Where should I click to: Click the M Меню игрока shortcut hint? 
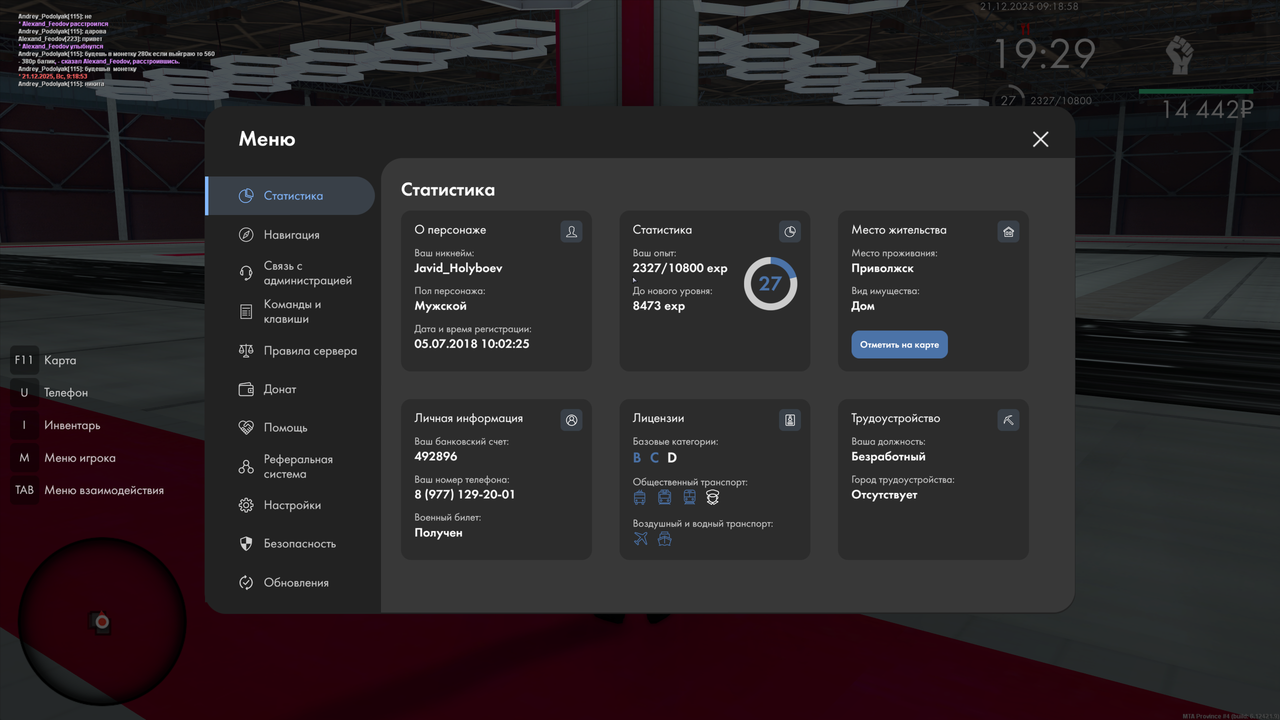pos(63,458)
